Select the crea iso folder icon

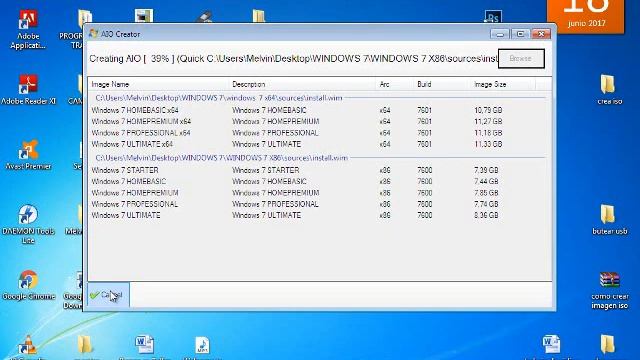(x=609, y=89)
